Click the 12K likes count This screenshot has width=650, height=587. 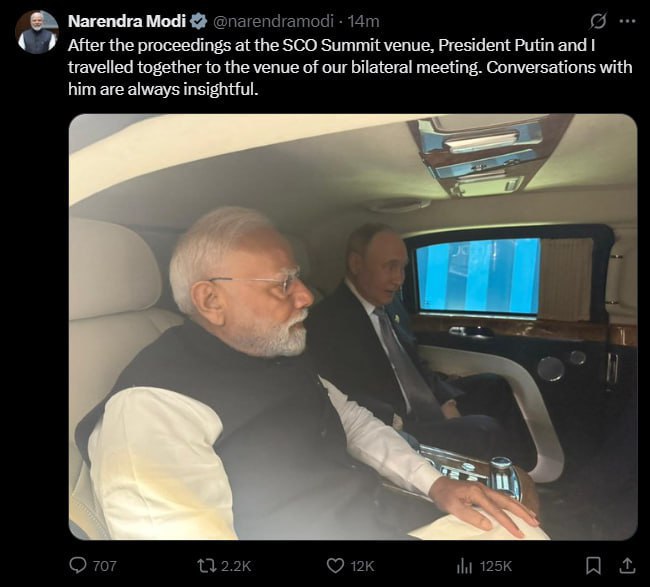[363, 566]
